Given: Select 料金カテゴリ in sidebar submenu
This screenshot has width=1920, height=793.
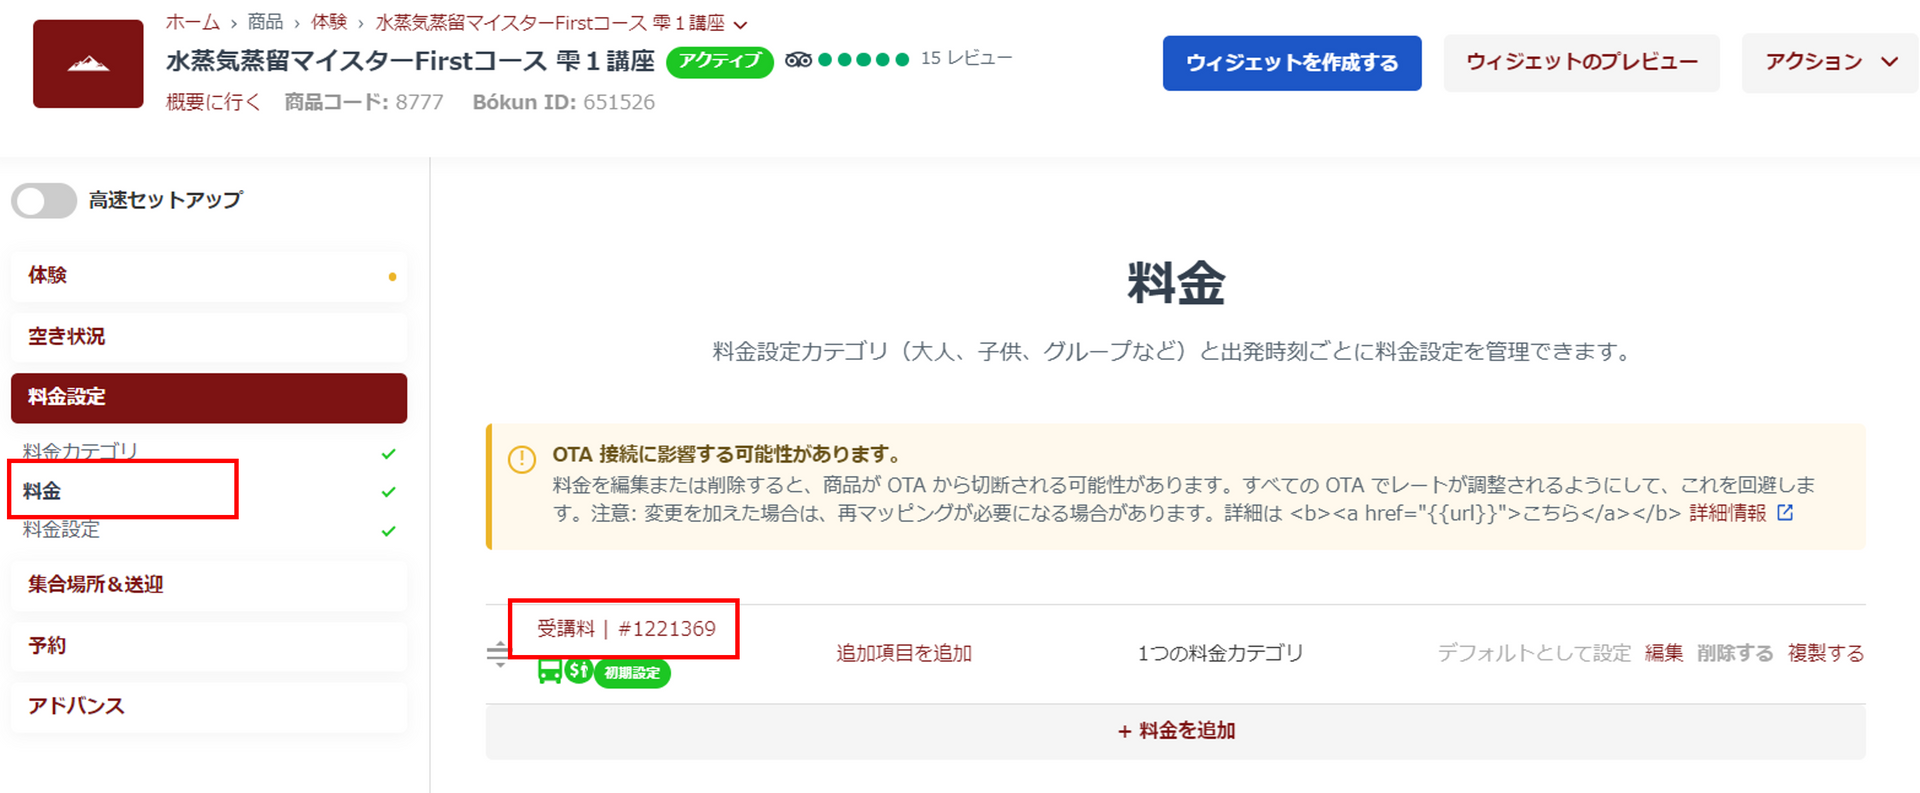Looking at the screenshot, I should tap(81, 451).
